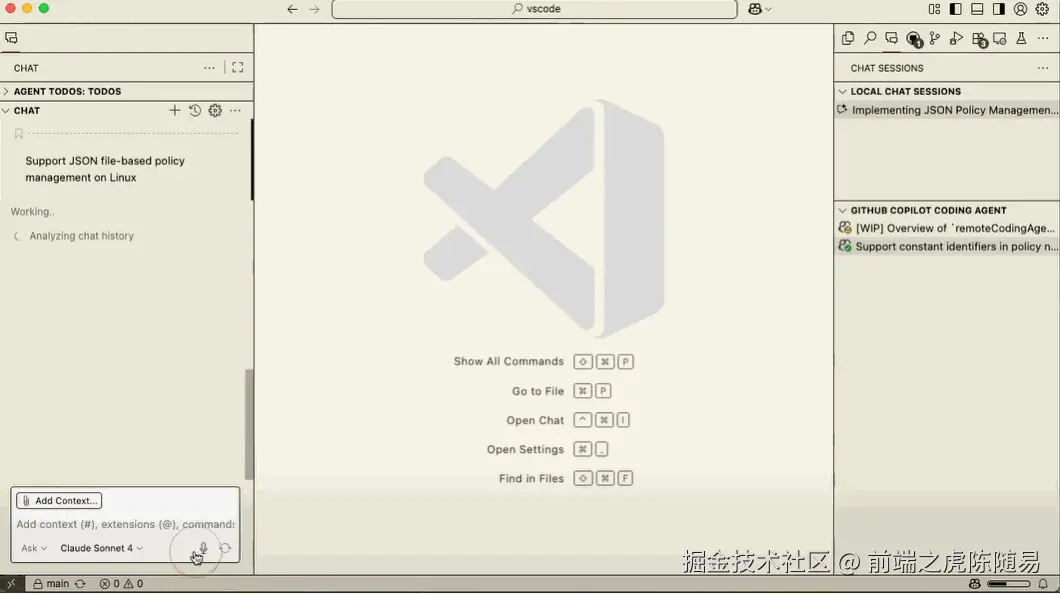Click Open Settings shortcut hint
The height and width of the screenshot is (594, 1060).
[x=548, y=449]
